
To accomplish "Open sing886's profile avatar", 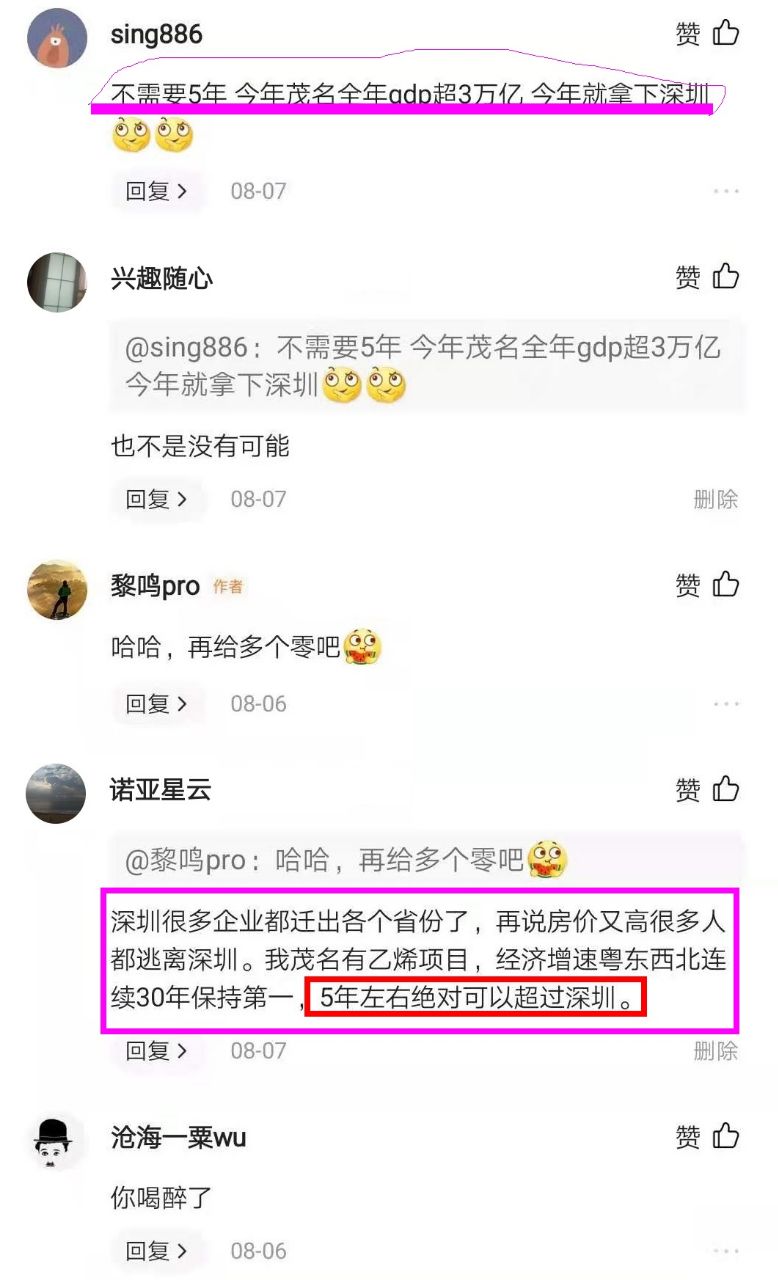I will click(56, 37).
